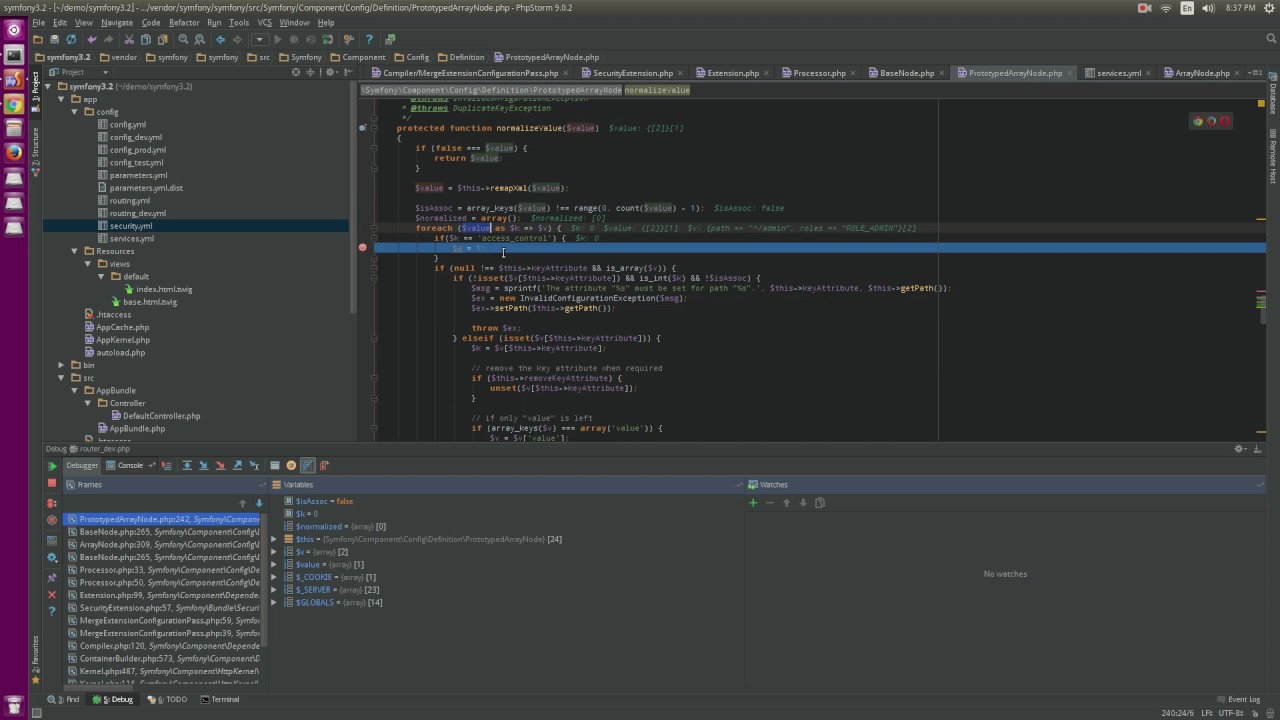Open the Evaluate Expression calculator icon
Image resolution: width=1280 pixels, height=720 pixels.
pos(275,465)
